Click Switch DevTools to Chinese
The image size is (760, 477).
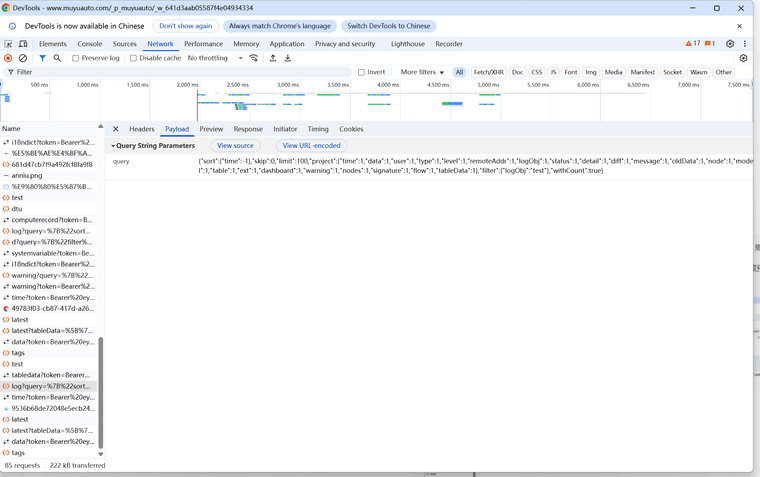(x=389, y=26)
